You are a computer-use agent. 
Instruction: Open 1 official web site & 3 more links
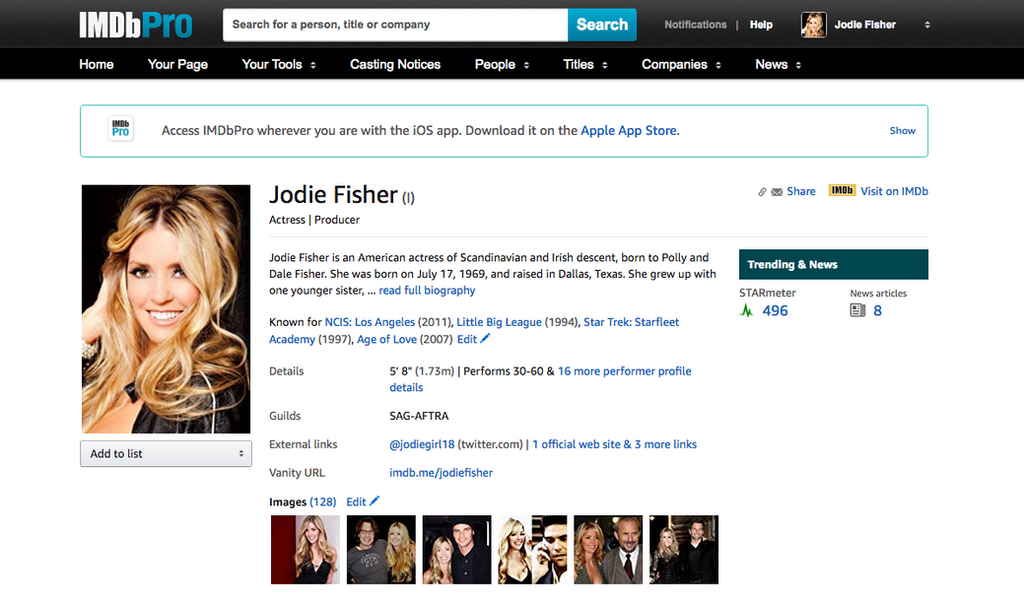click(615, 445)
